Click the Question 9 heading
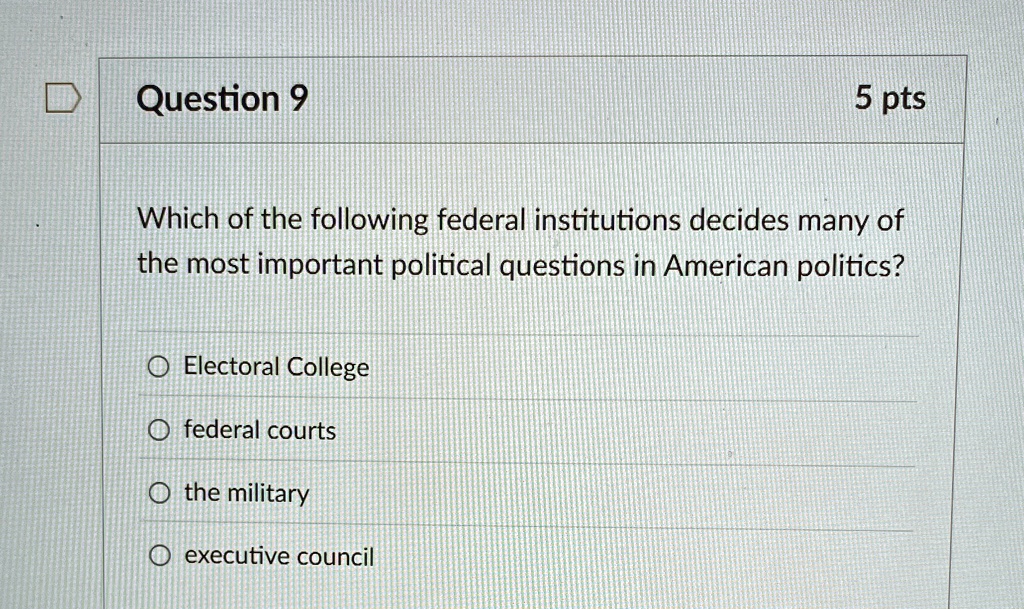The height and width of the screenshot is (609, 1024). 222,99
